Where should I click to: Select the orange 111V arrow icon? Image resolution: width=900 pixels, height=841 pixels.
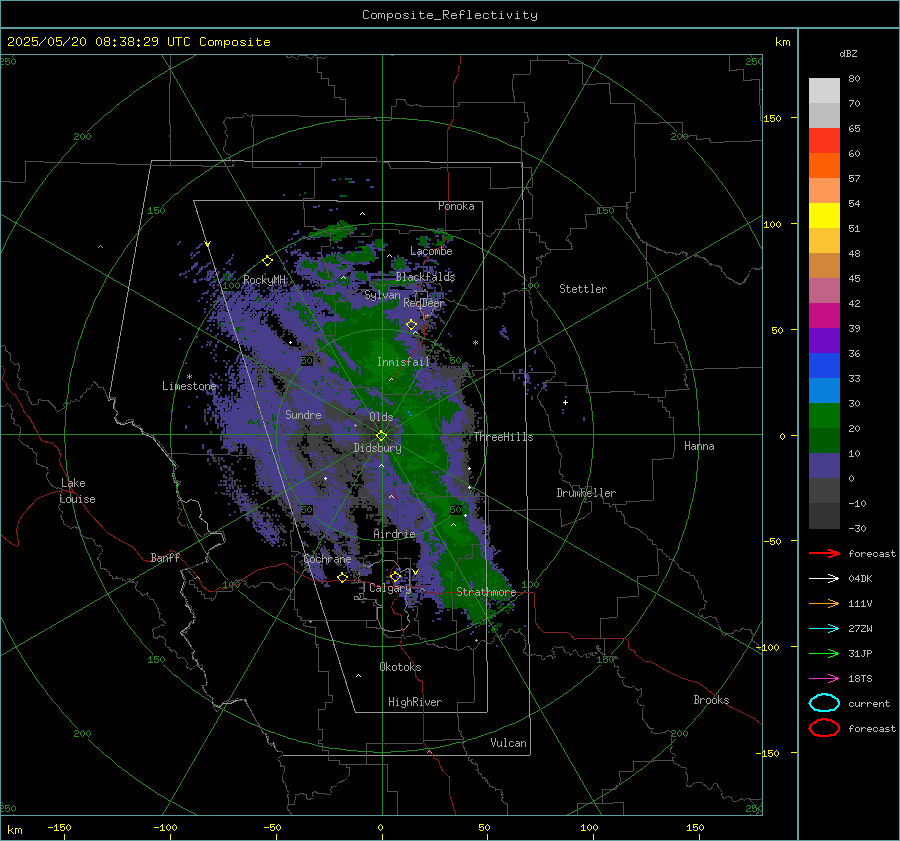point(824,603)
